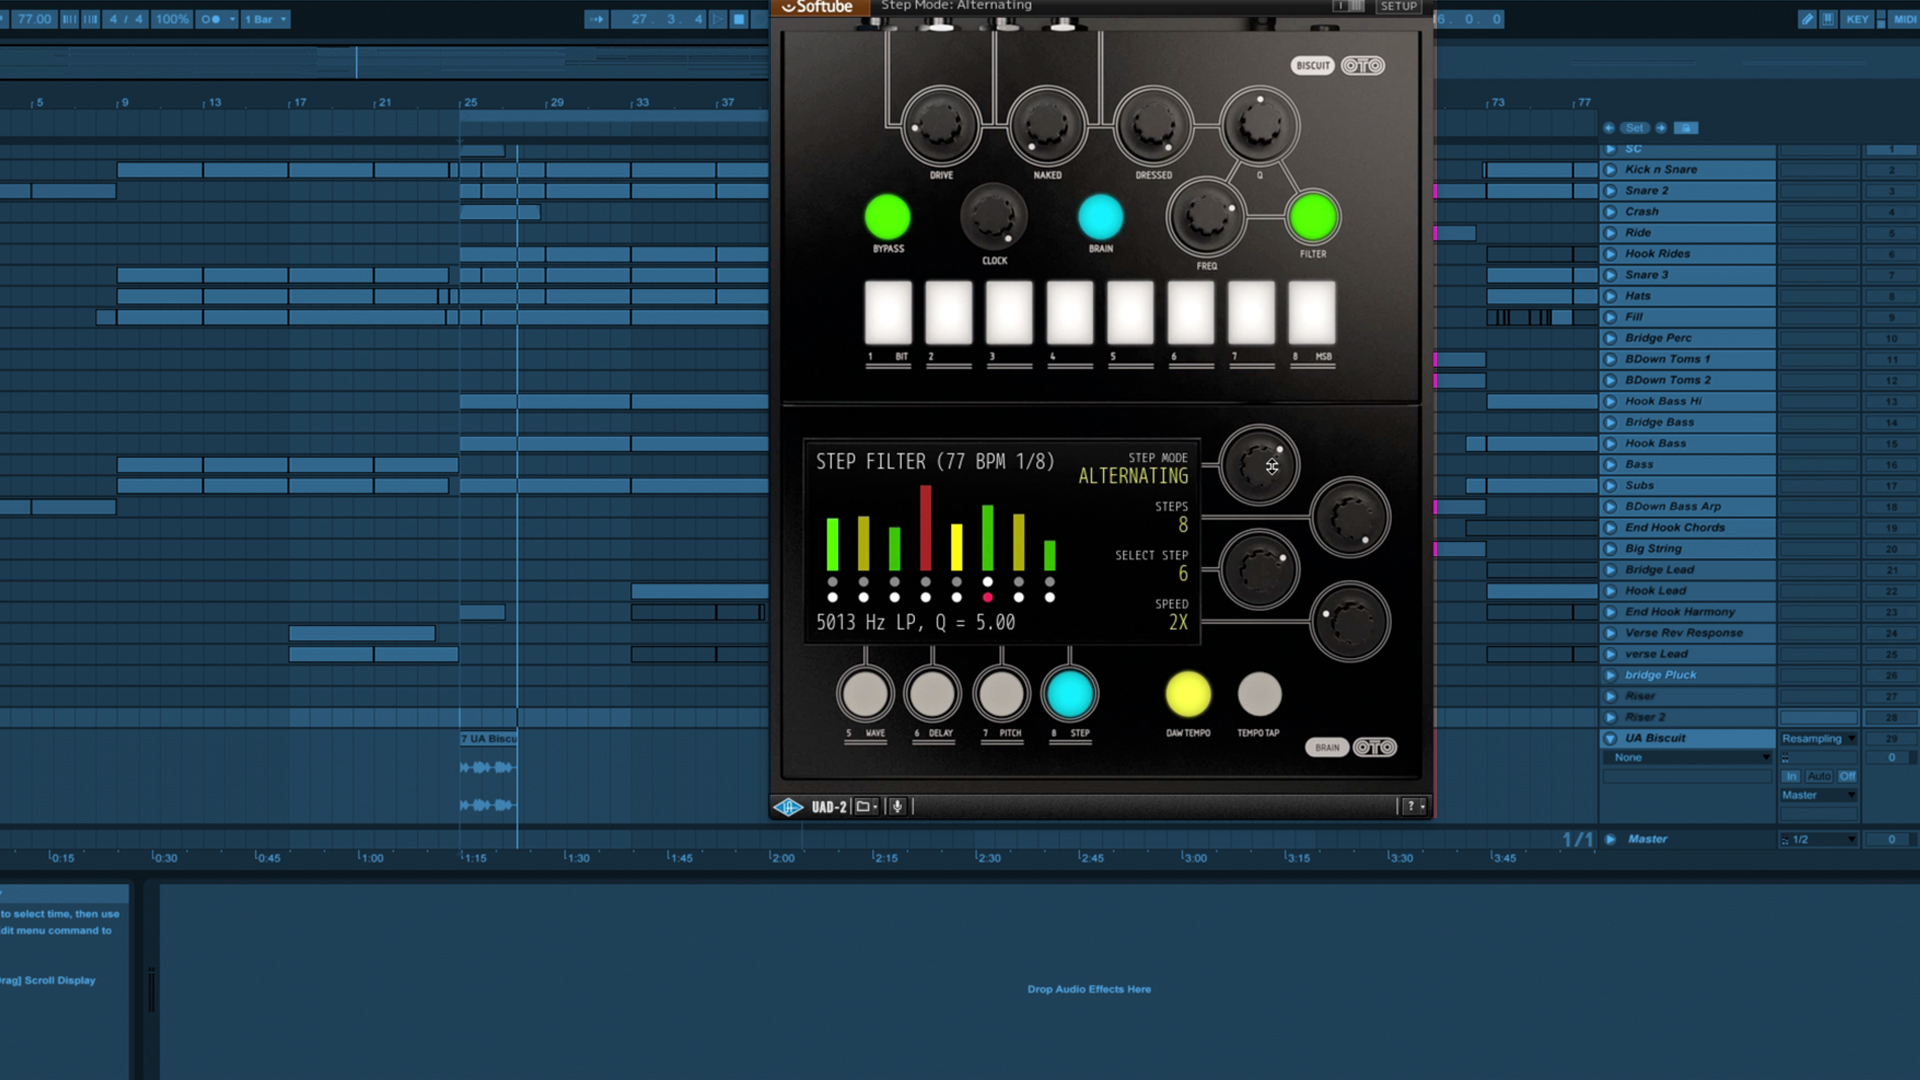Toggle computer MIDI keyboard icon
The width and height of the screenshot is (1920, 1080).
(x=1828, y=19)
